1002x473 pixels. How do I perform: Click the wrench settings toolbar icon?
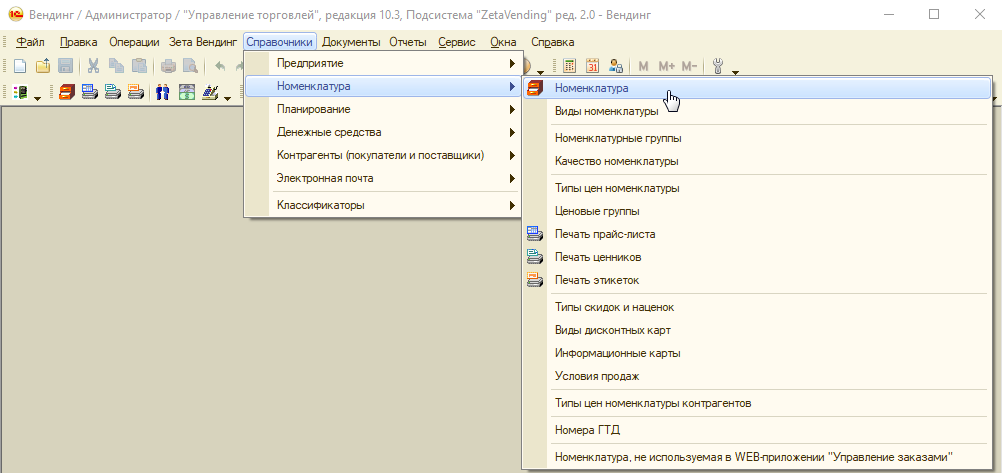(718, 66)
